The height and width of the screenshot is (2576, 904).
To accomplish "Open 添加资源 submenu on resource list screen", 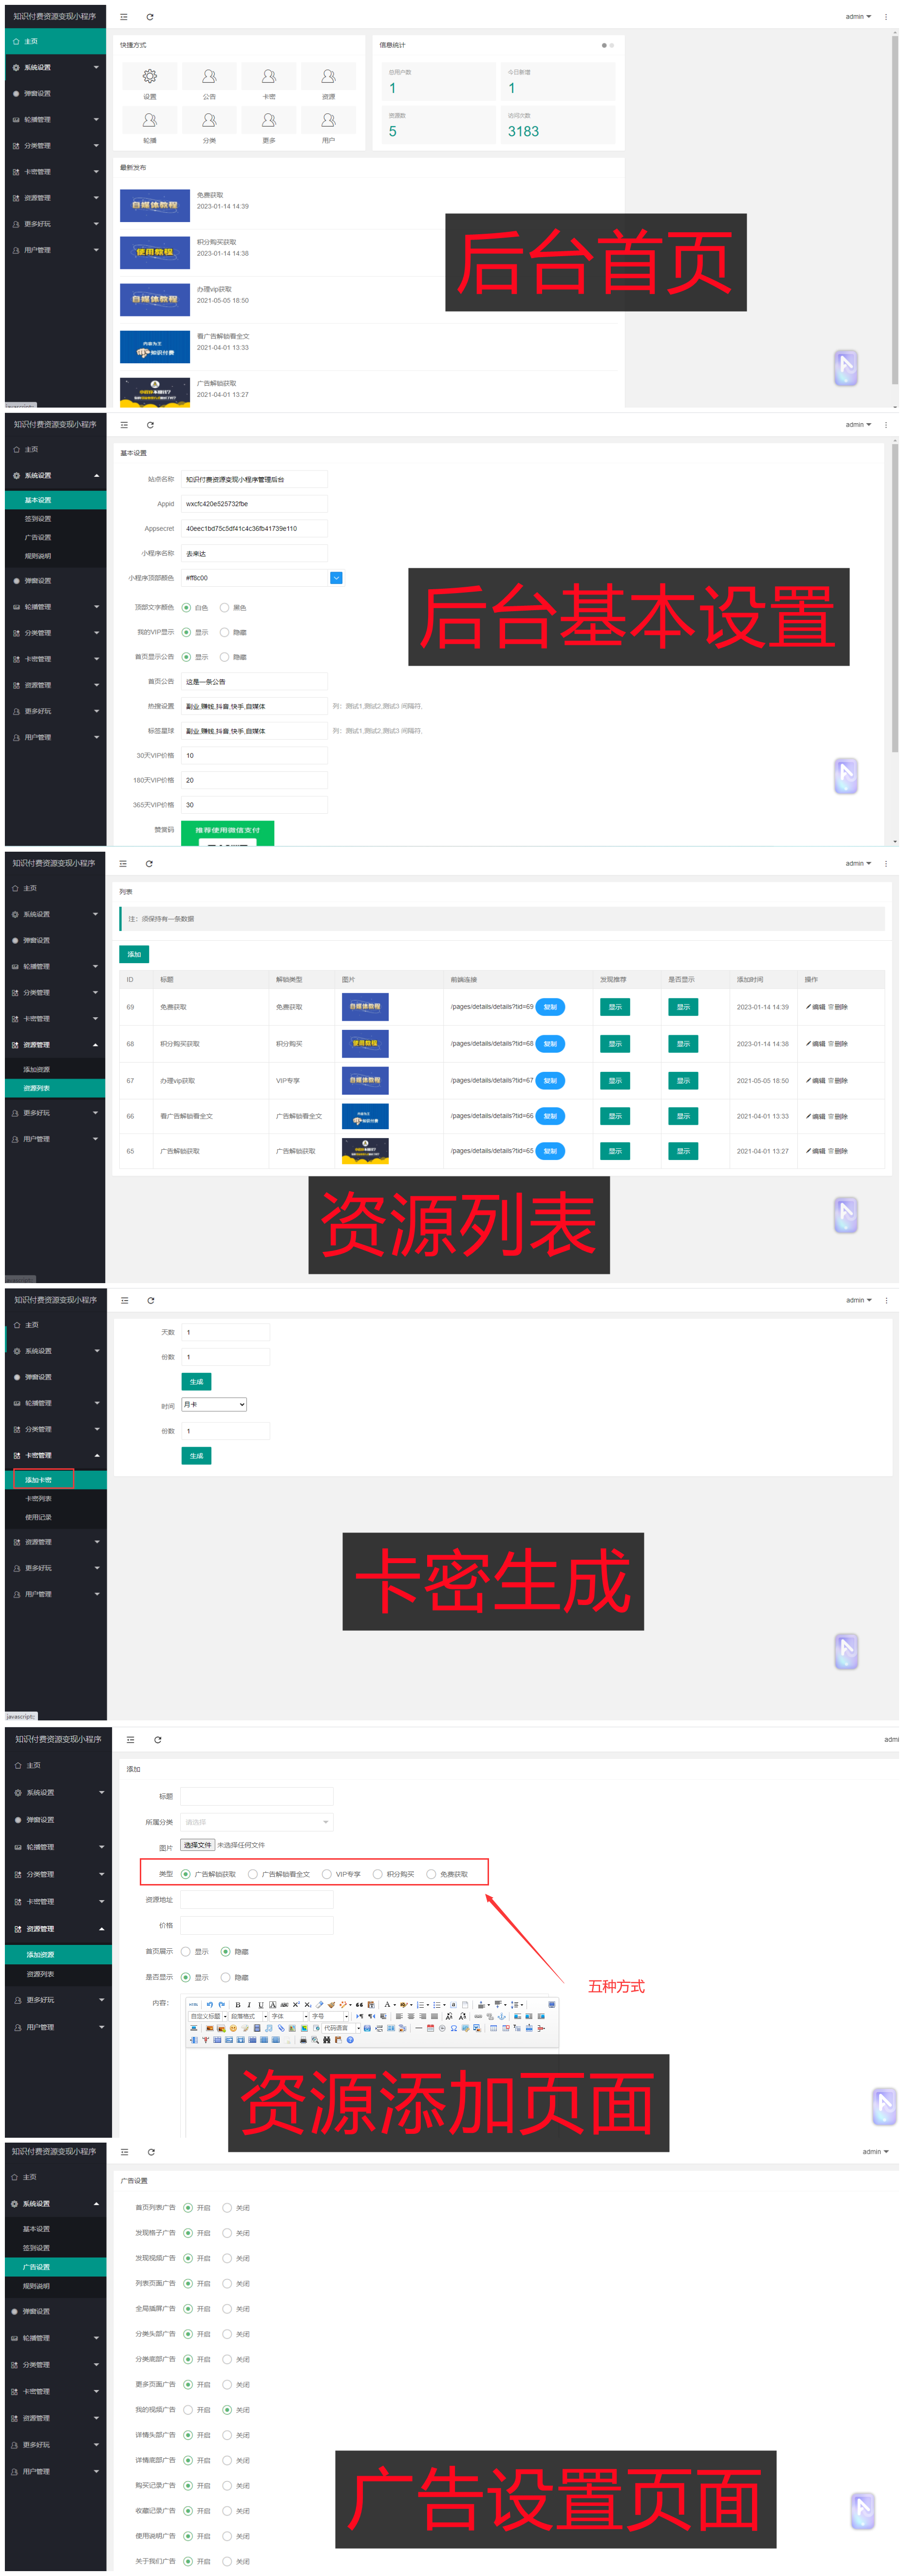I will pos(56,1070).
